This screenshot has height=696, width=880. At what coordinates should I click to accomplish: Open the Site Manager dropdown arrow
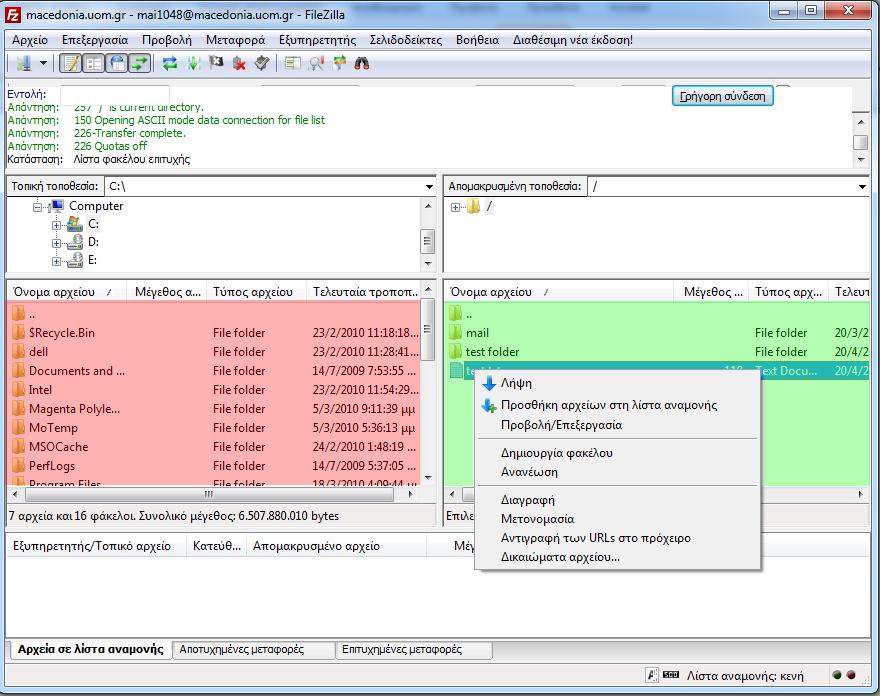(43, 63)
